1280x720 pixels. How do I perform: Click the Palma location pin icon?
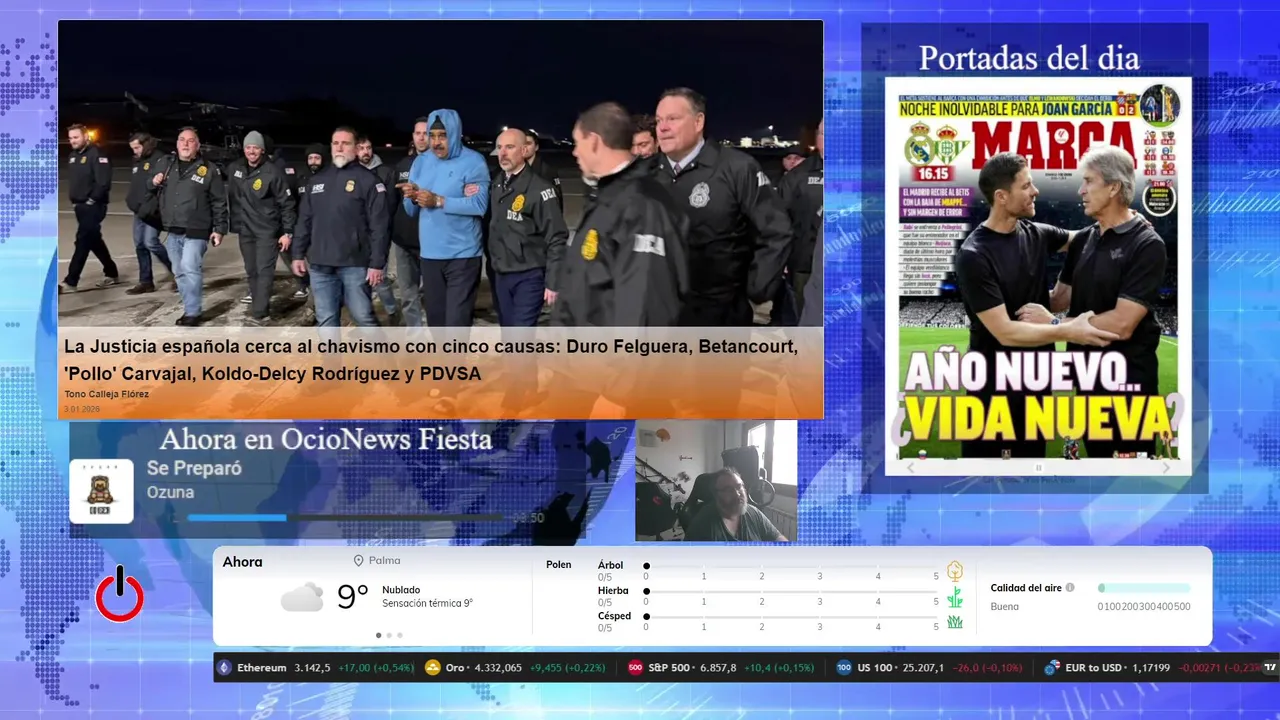click(358, 561)
